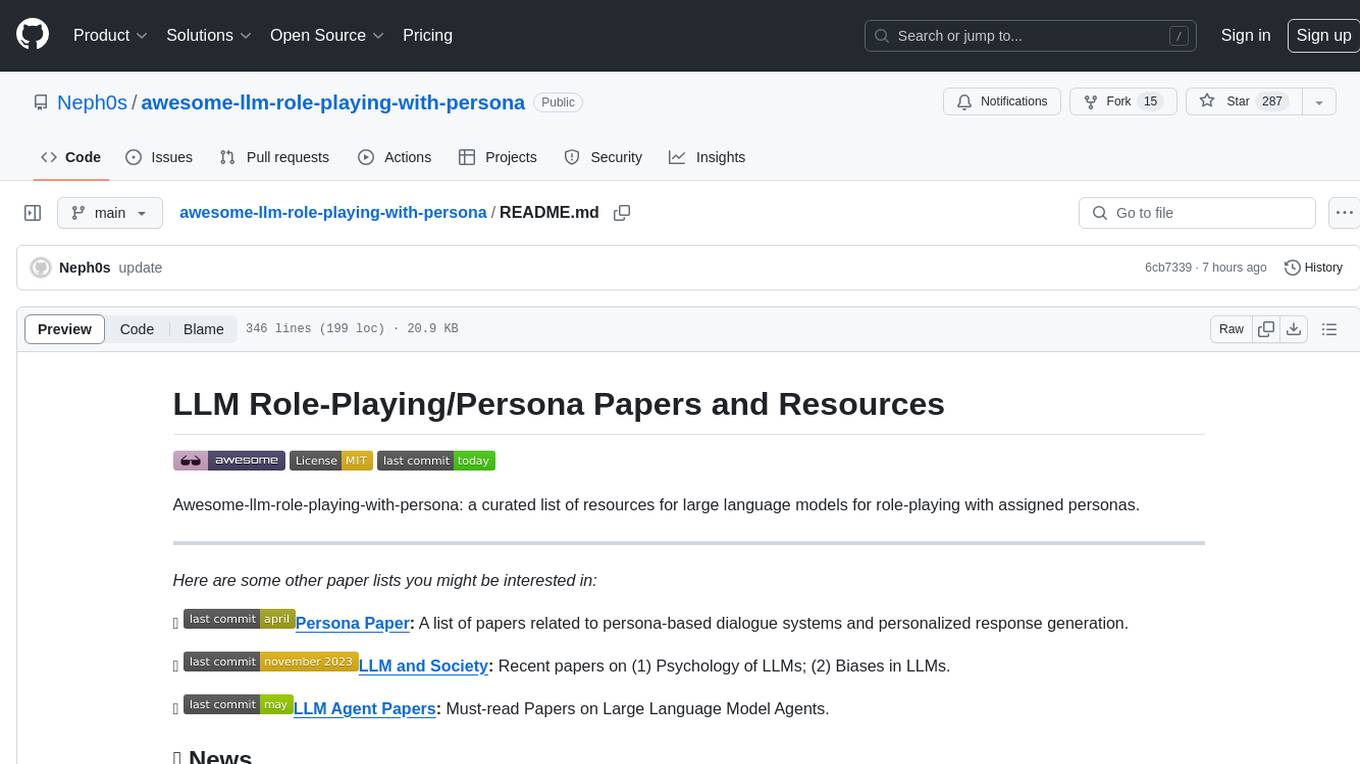
Task: Open the repository root breadcrumb link
Action: coord(333,213)
